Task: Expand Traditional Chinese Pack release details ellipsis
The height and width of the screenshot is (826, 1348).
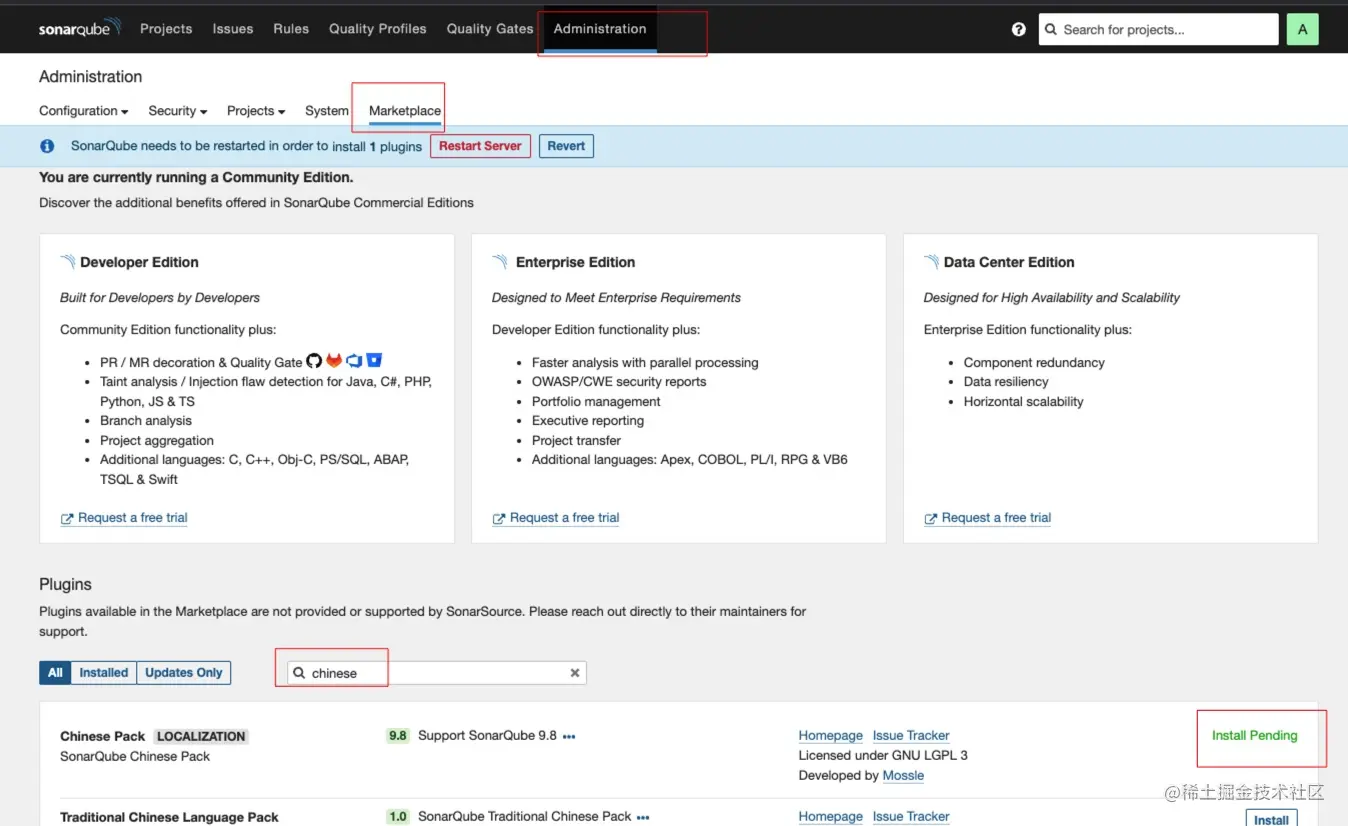Action: click(643, 818)
